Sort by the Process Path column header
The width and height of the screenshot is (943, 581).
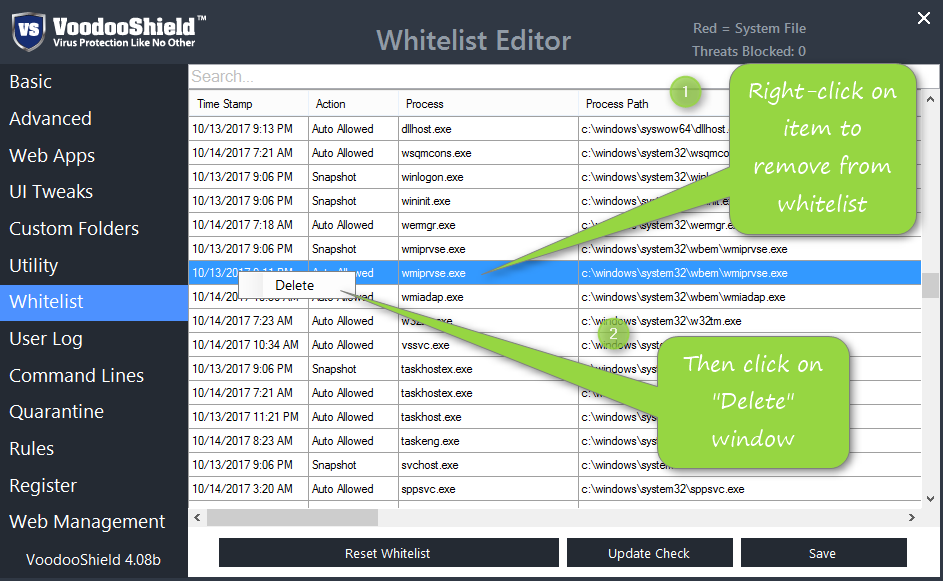click(x=617, y=103)
